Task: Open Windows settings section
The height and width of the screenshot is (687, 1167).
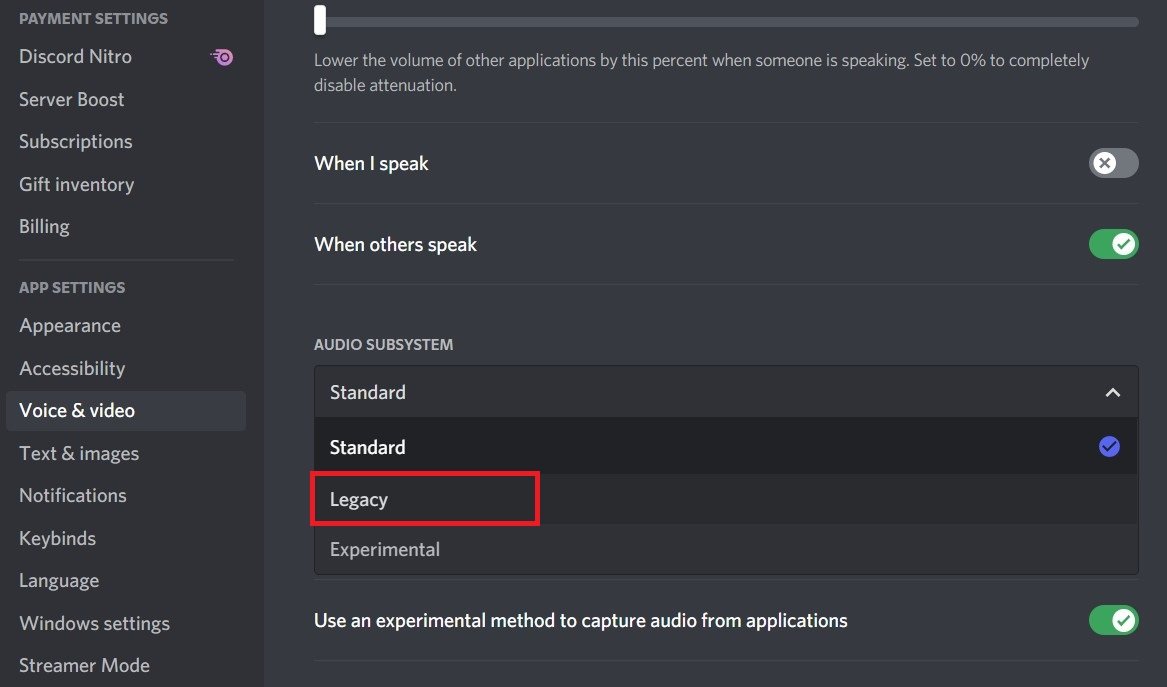Action: pyautogui.click(x=94, y=624)
